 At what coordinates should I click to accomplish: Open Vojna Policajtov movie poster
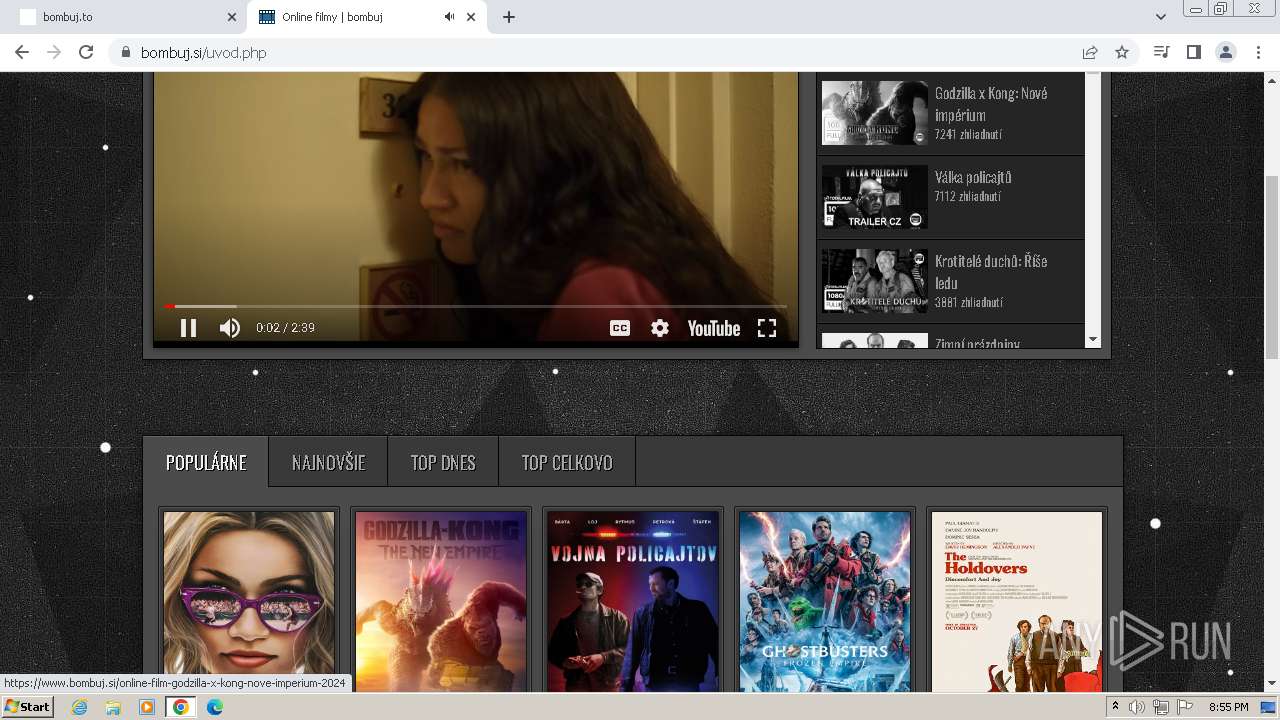633,601
